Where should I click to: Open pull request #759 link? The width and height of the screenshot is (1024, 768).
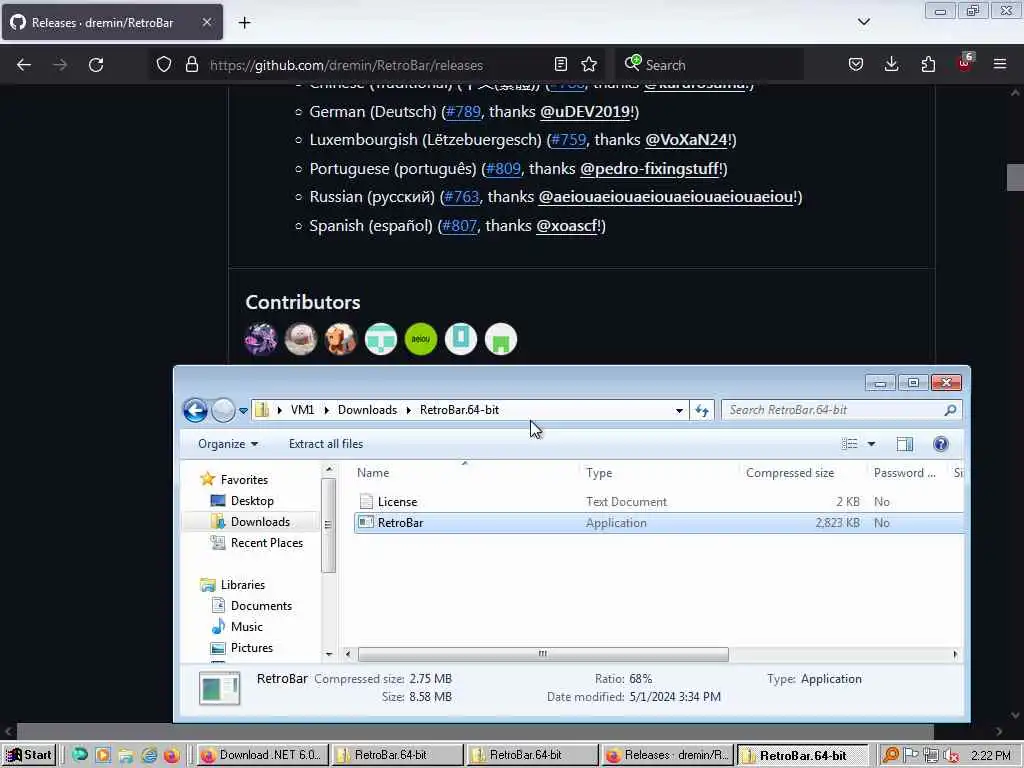pyautogui.click(x=569, y=140)
